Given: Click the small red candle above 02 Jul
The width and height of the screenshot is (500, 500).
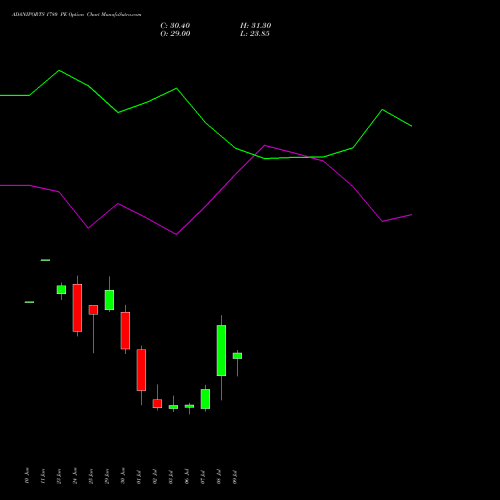Looking at the screenshot, I should tap(157, 404).
